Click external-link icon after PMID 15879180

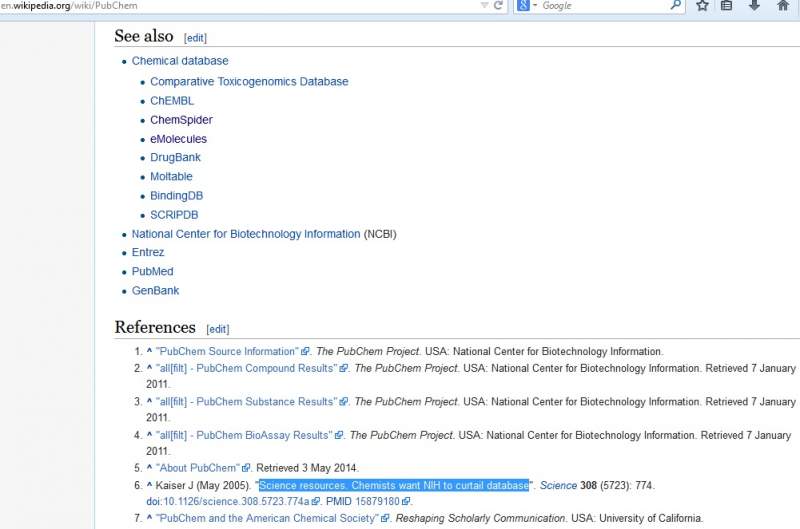pos(406,502)
